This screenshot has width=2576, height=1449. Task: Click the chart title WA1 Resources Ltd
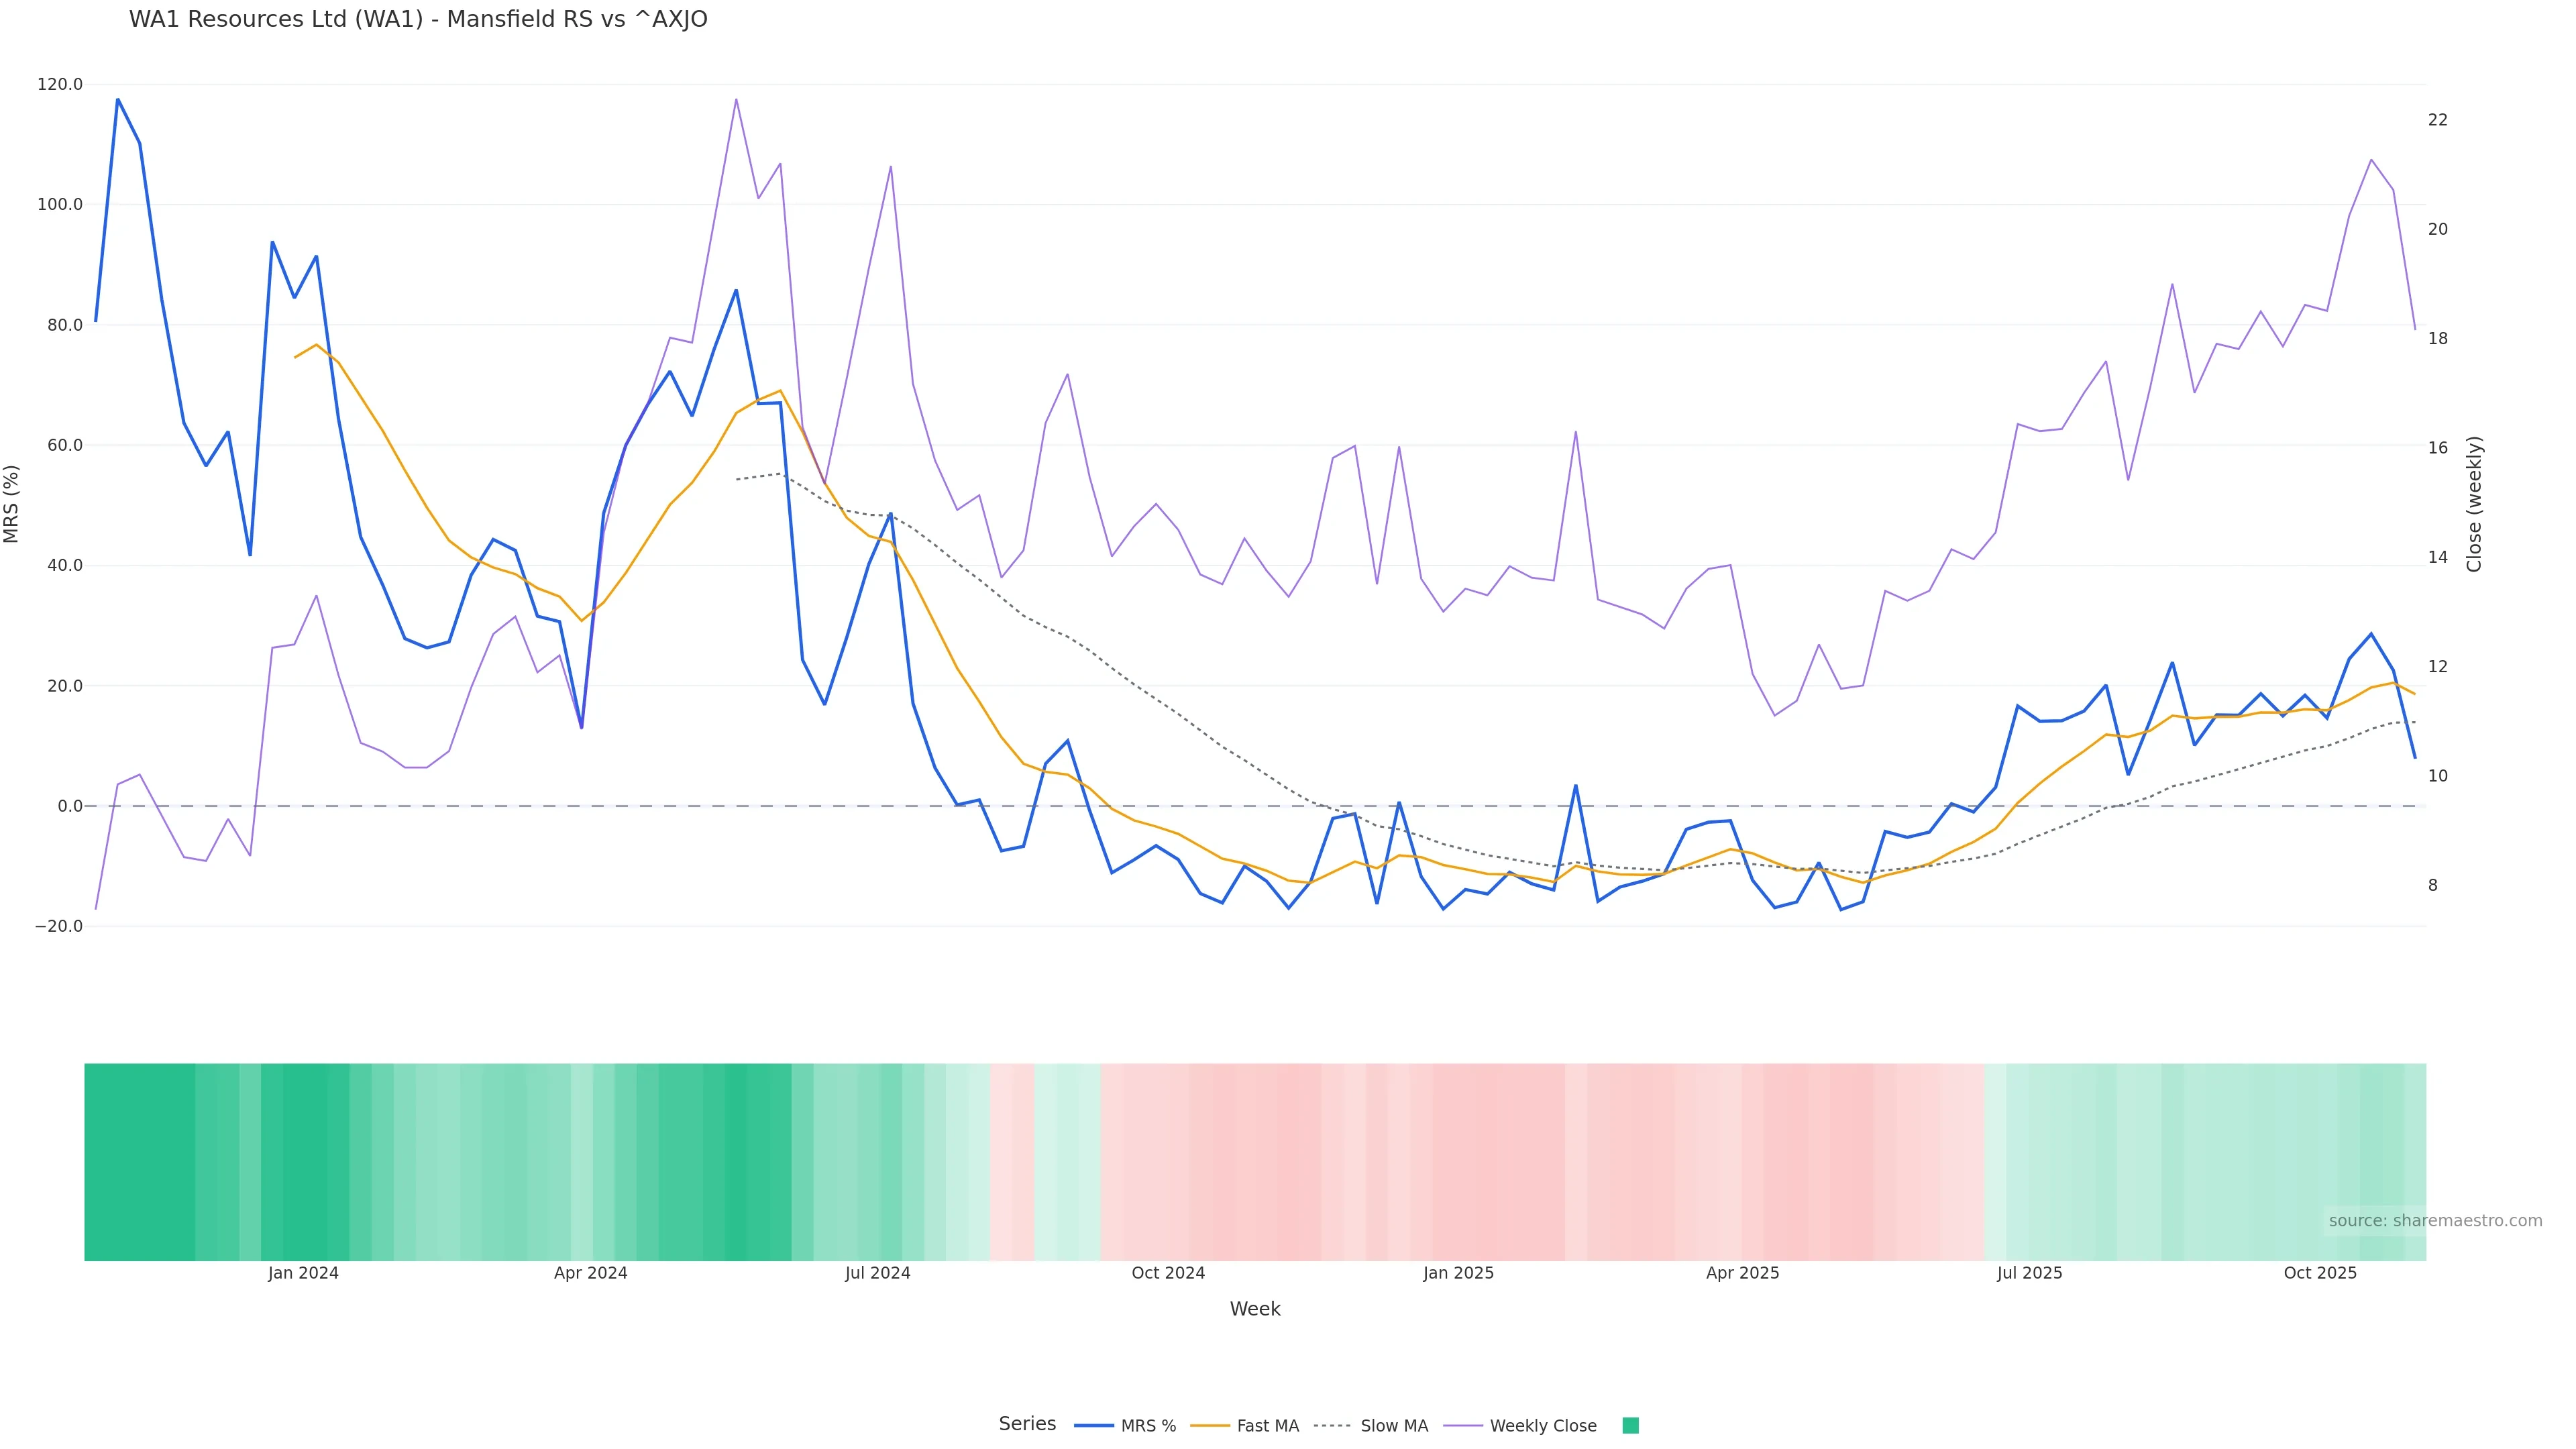418,19
